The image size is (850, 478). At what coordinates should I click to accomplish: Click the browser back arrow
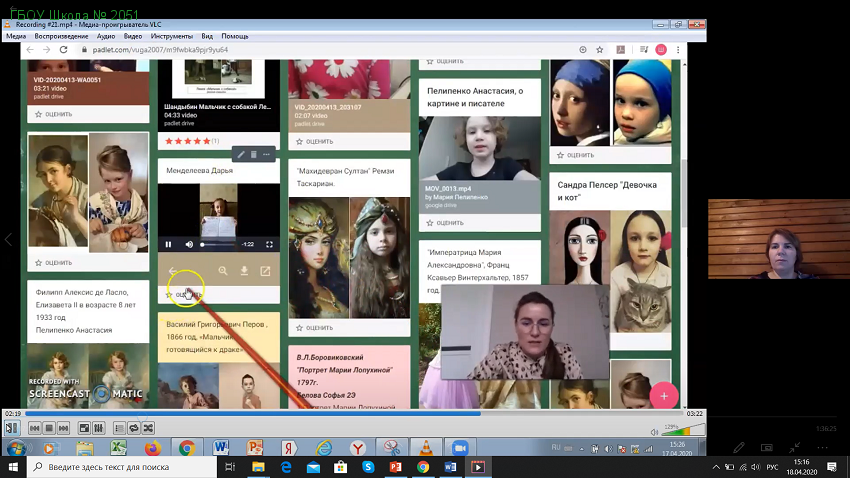(30, 50)
